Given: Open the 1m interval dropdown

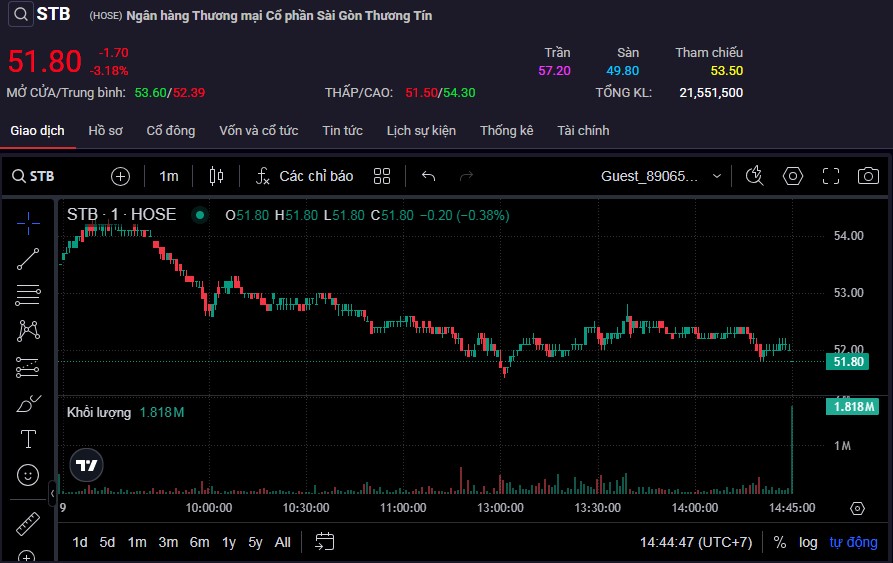Looking at the screenshot, I should pos(169,176).
